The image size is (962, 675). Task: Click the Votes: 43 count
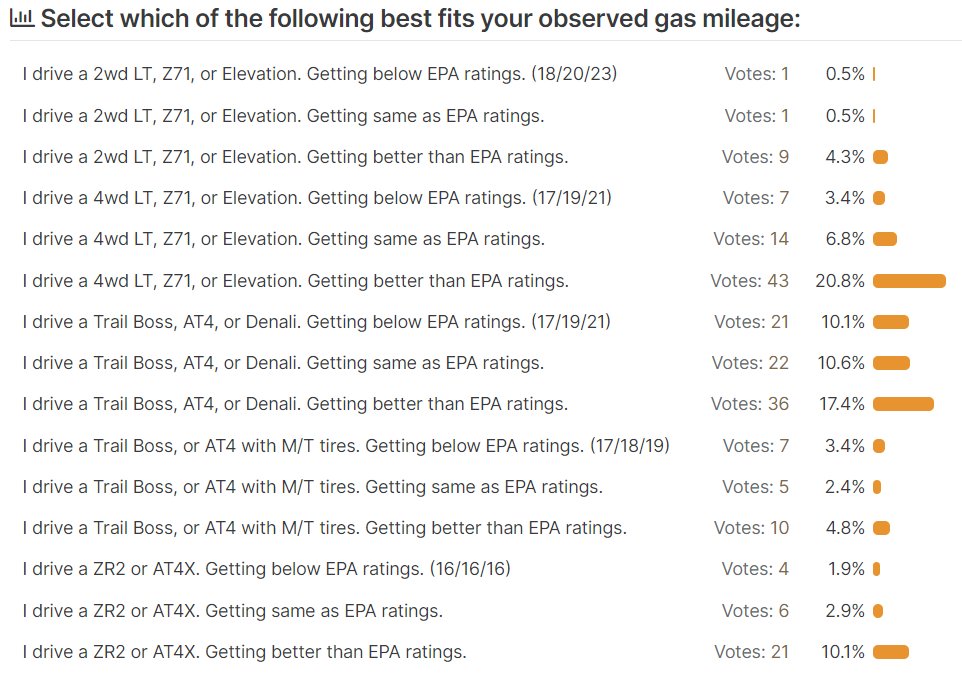click(x=749, y=281)
